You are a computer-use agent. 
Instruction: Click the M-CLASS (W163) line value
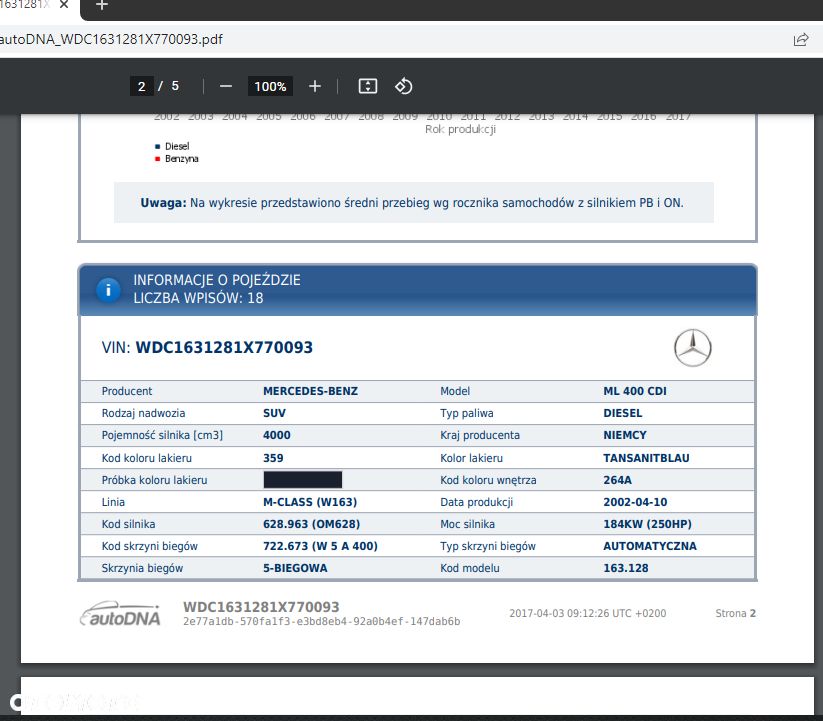(x=310, y=502)
